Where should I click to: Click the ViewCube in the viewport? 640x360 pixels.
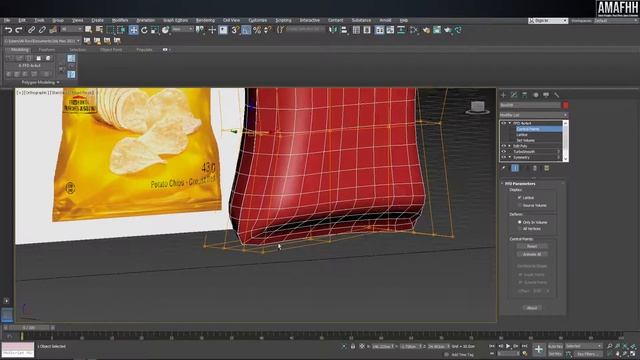[x=478, y=107]
